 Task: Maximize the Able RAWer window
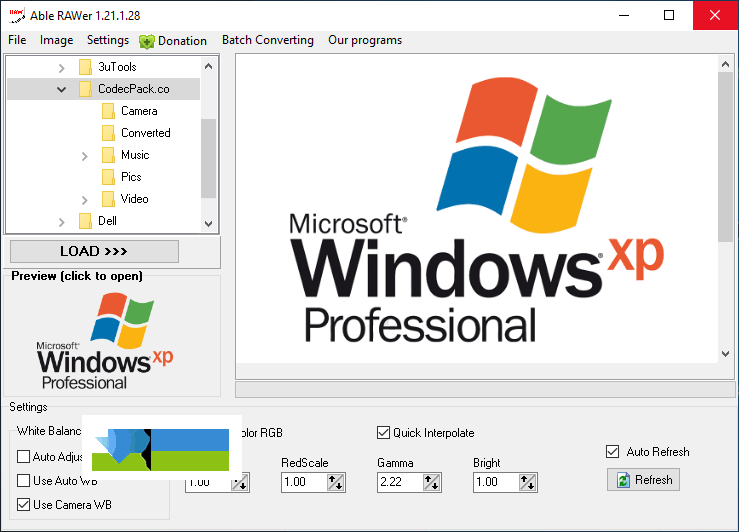pos(669,16)
